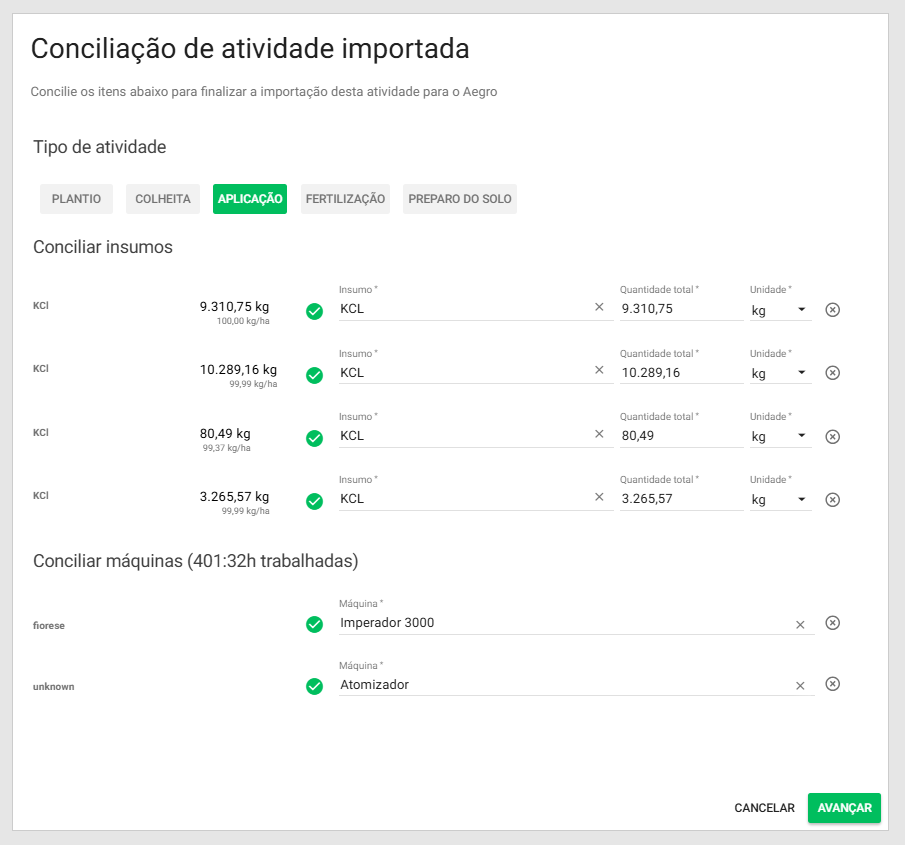Click green check icon for unknown machine
The height and width of the screenshot is (845, 905).
click(314, 686)
